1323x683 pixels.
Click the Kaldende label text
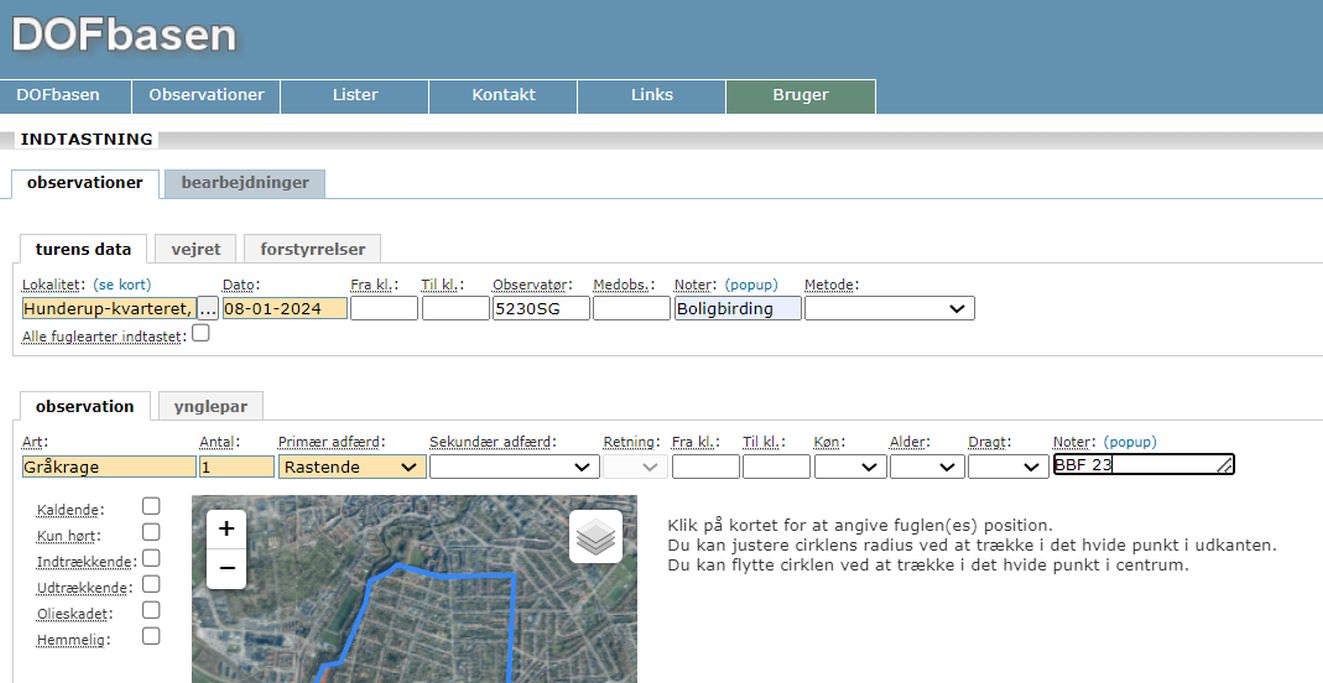(68, 510)
